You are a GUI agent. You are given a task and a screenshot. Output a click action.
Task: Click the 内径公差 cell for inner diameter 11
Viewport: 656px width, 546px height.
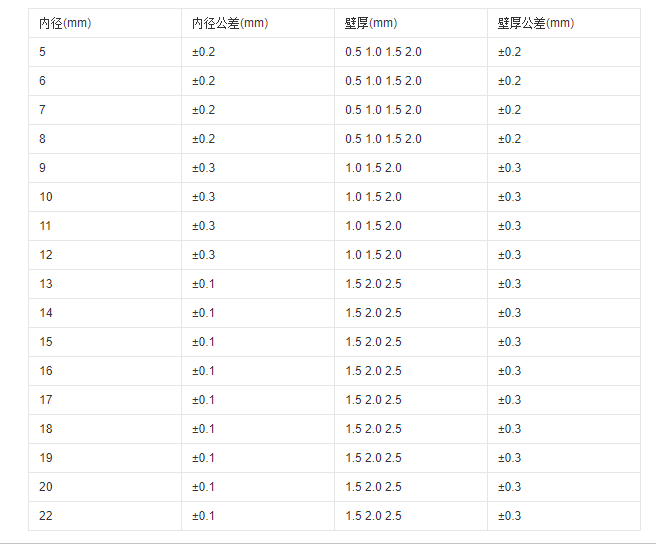(x=203, y=226)
